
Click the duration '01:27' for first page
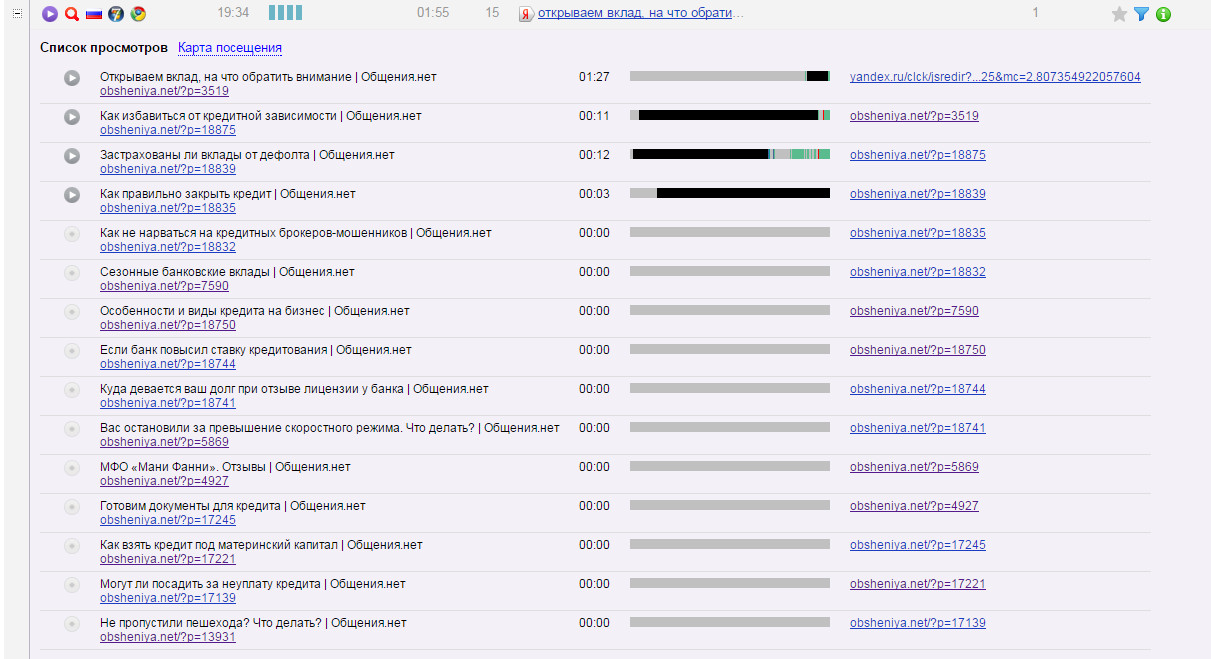tap(594, 77)
